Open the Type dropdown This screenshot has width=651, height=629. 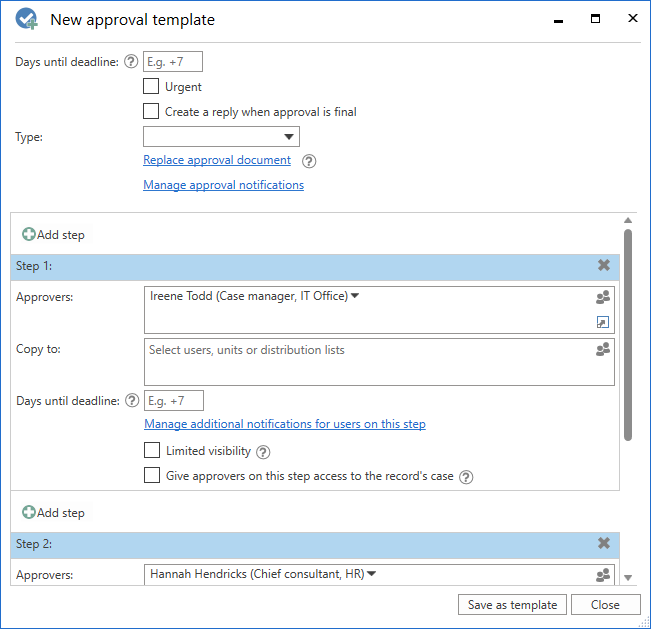tap(221, 137)
